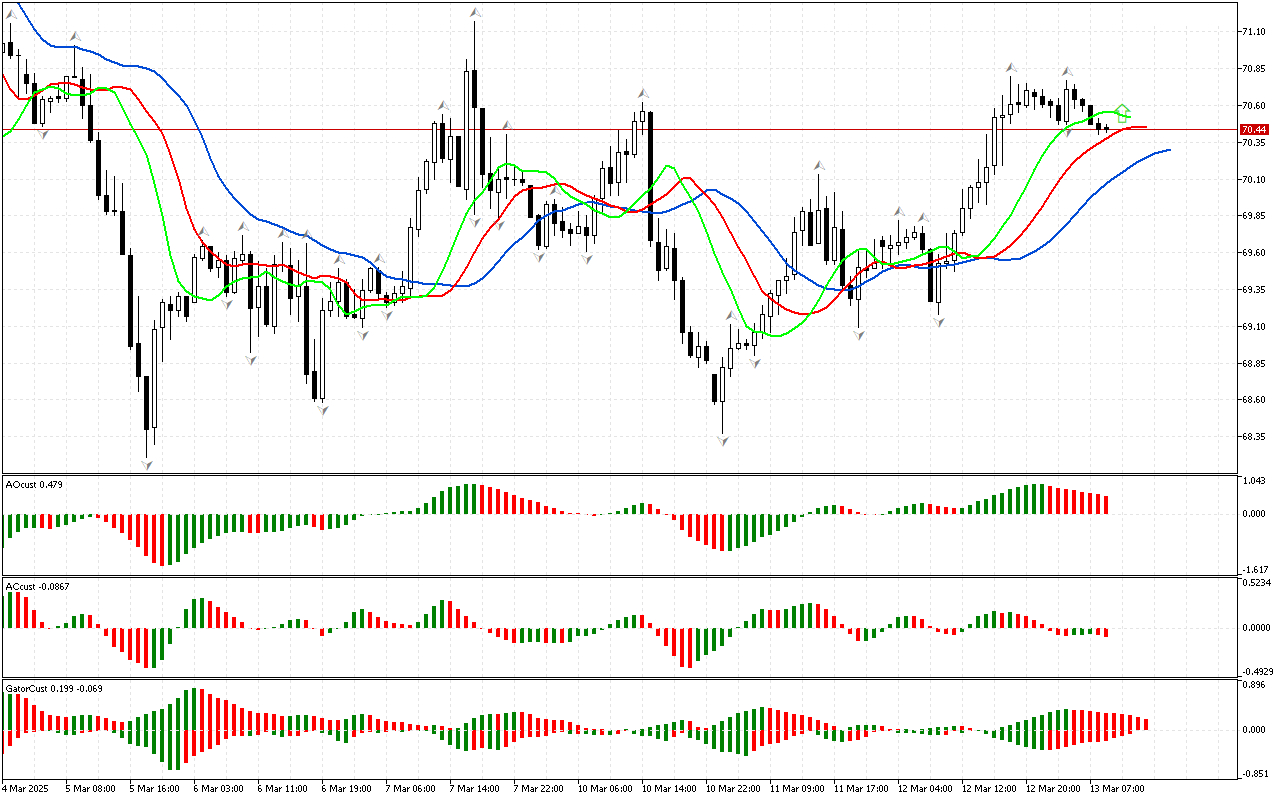Click the 12 Mar 20:00 time label
The width and height of the screenshot is (1280, 800).
1055,789
